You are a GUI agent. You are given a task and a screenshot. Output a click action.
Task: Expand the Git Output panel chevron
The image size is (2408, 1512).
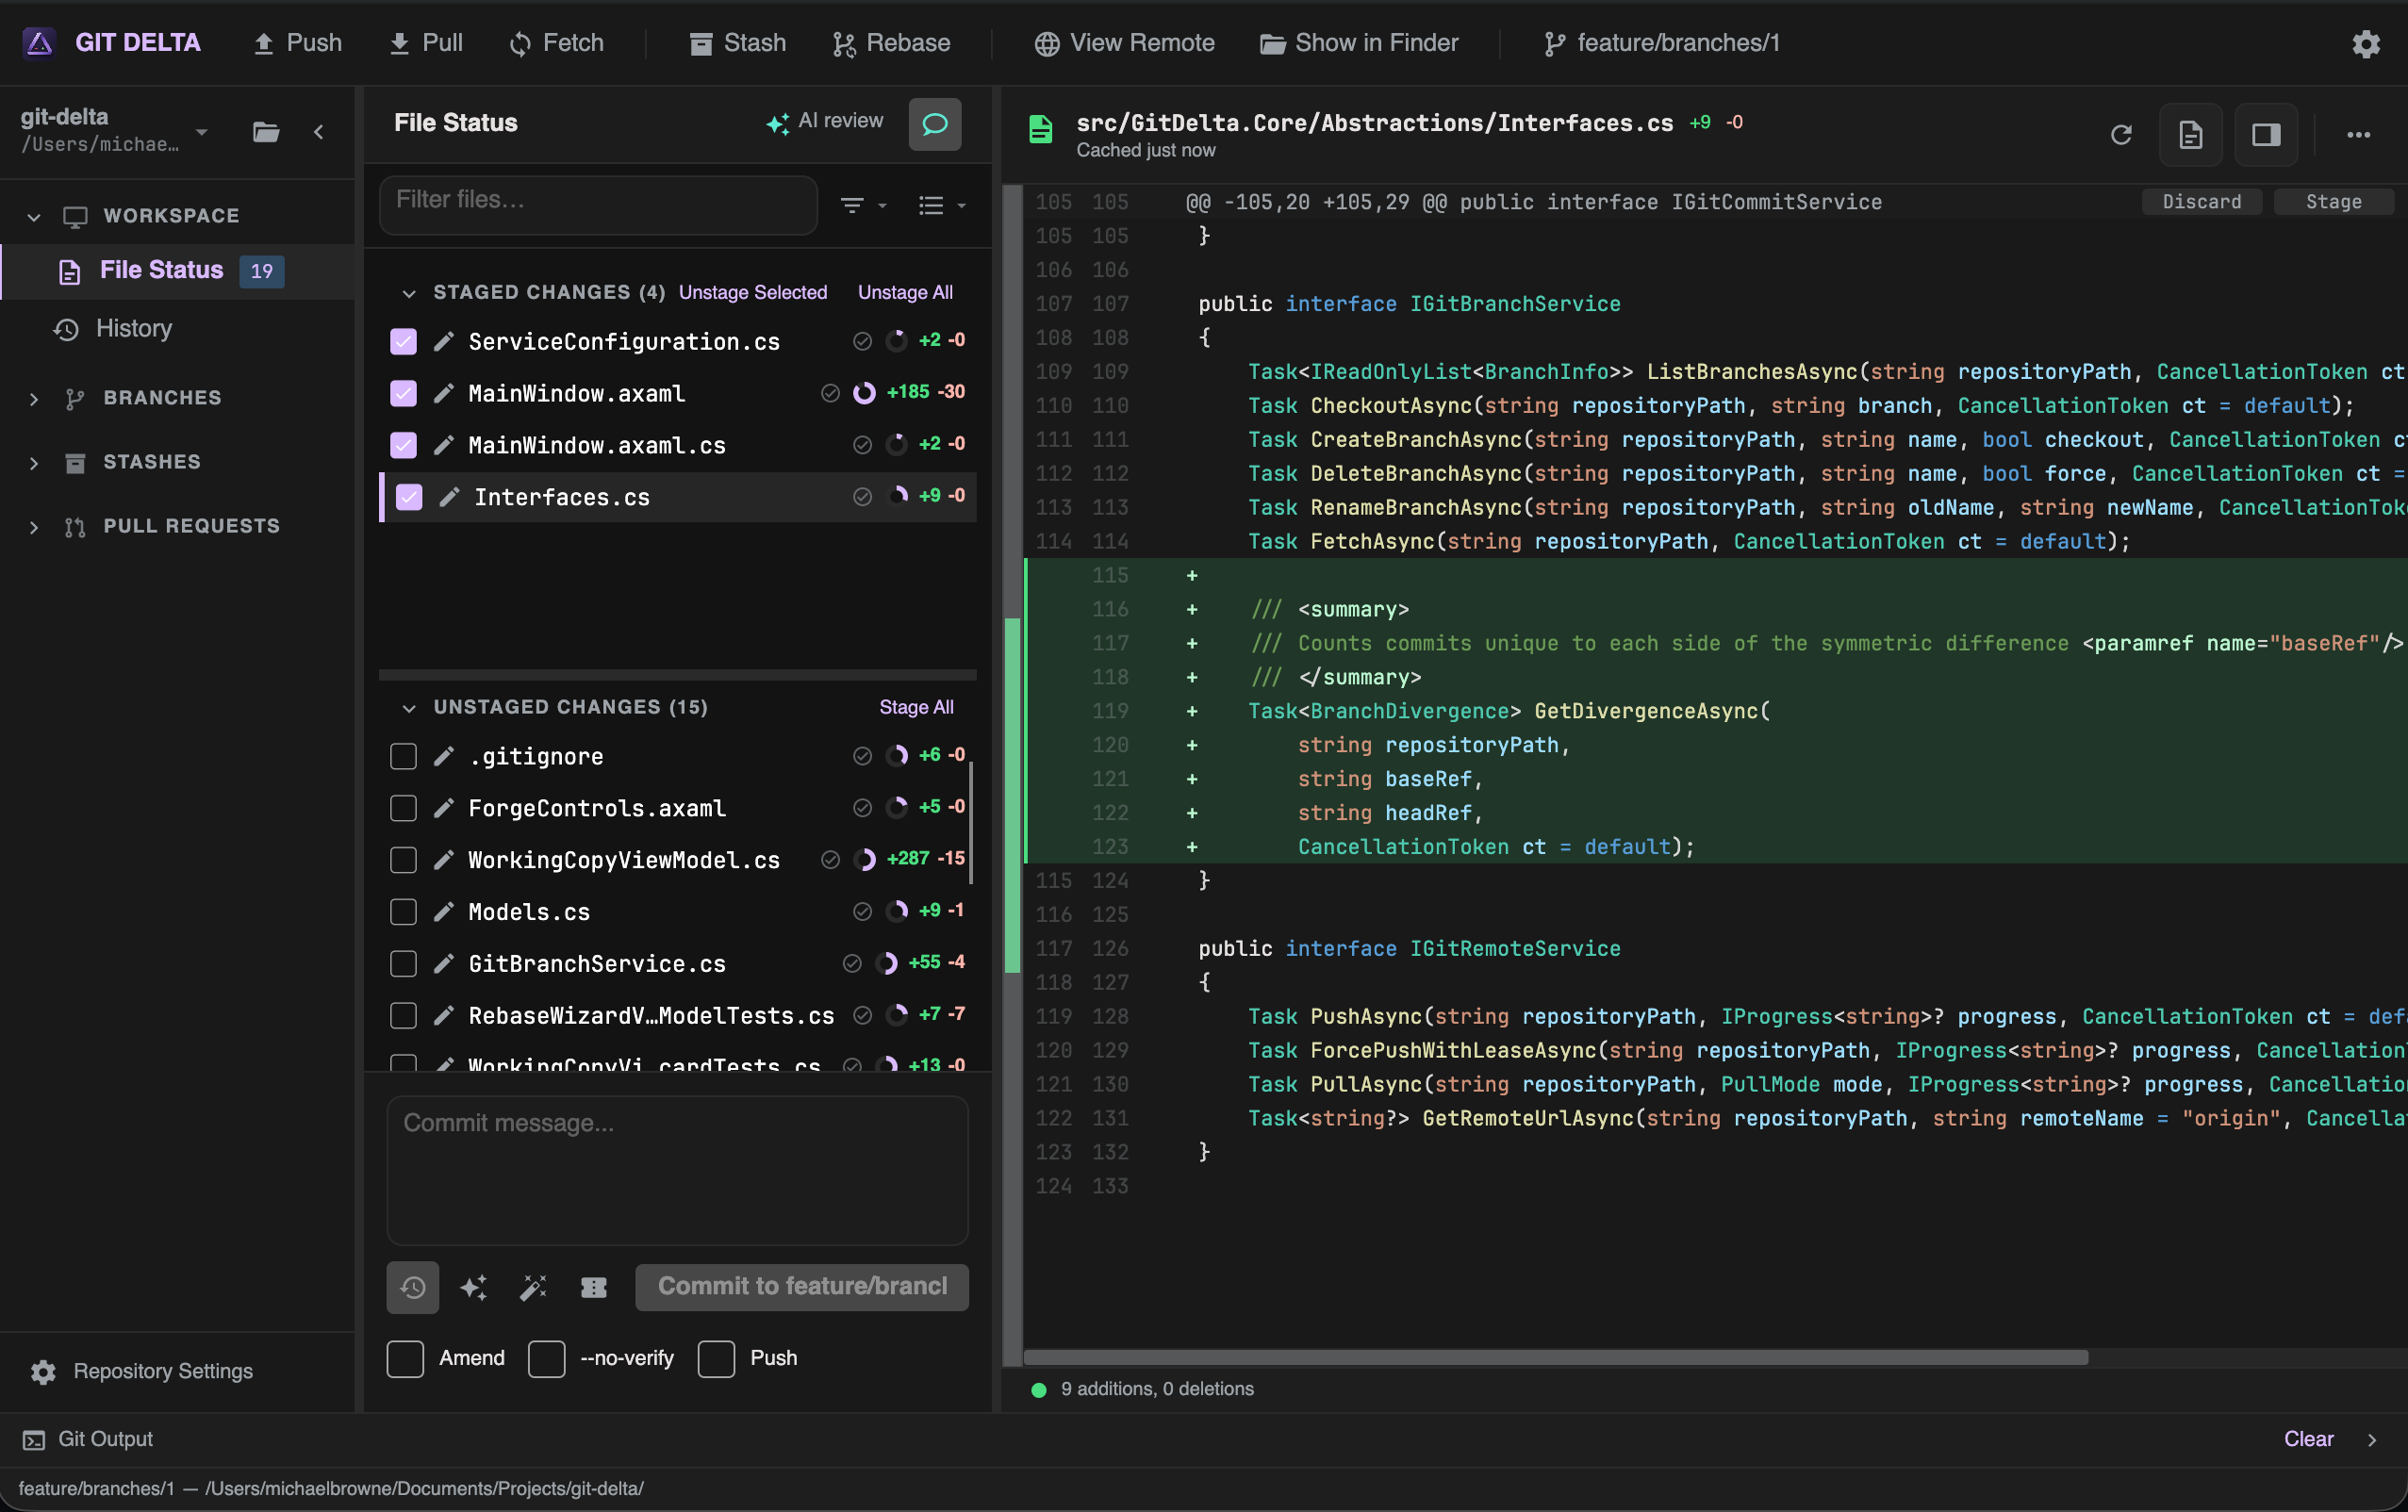click(x=2372, y=1440)
